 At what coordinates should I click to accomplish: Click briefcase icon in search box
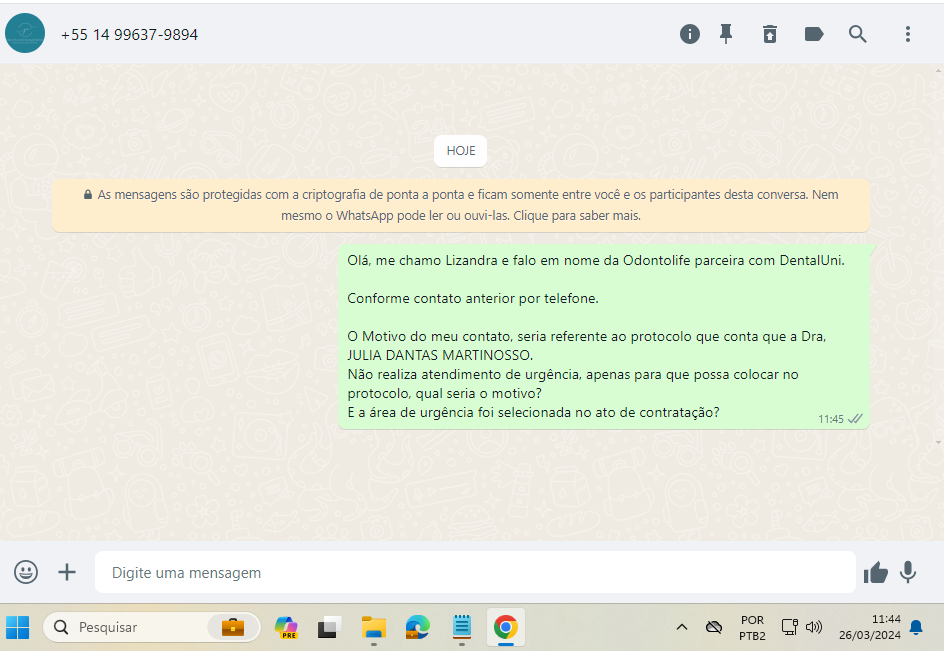(x=233, y=628)
